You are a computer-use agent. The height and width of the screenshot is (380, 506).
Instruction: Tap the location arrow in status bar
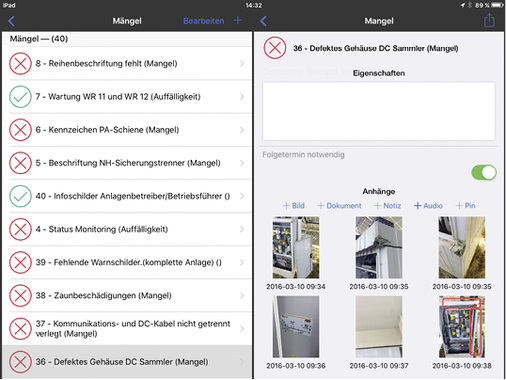click(x=463, y=5)
